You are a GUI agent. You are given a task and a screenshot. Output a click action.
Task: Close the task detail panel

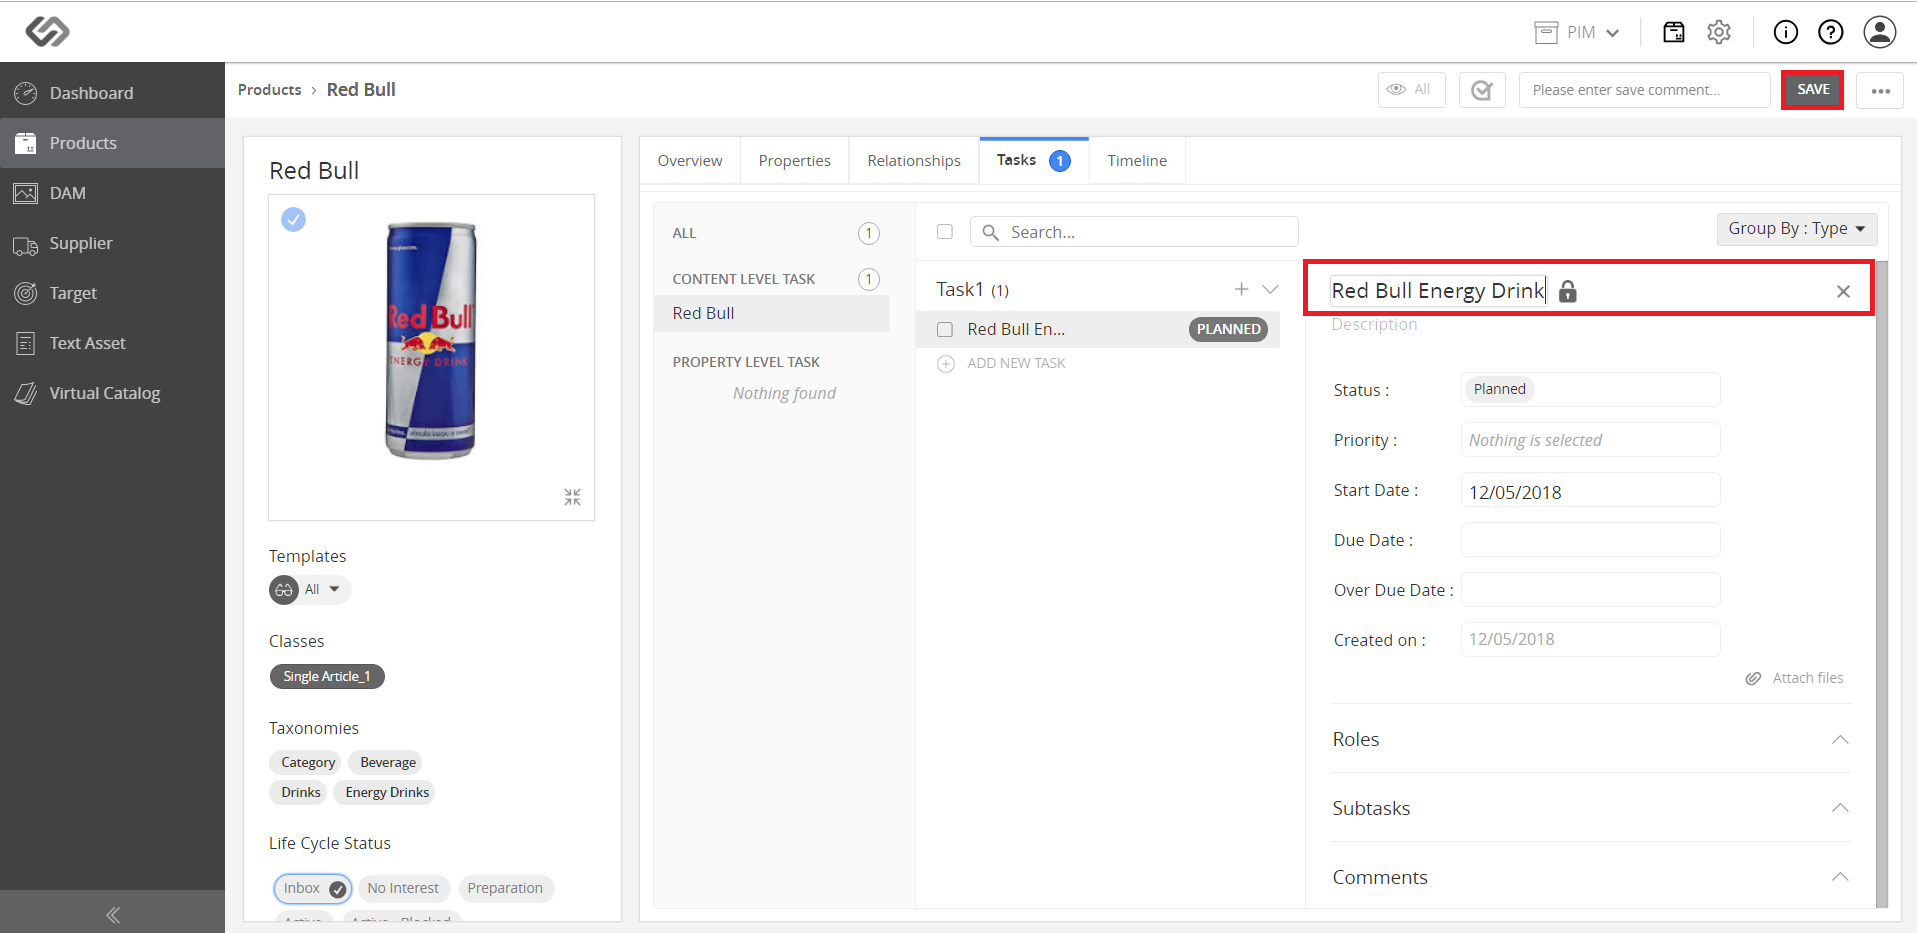1843,291
